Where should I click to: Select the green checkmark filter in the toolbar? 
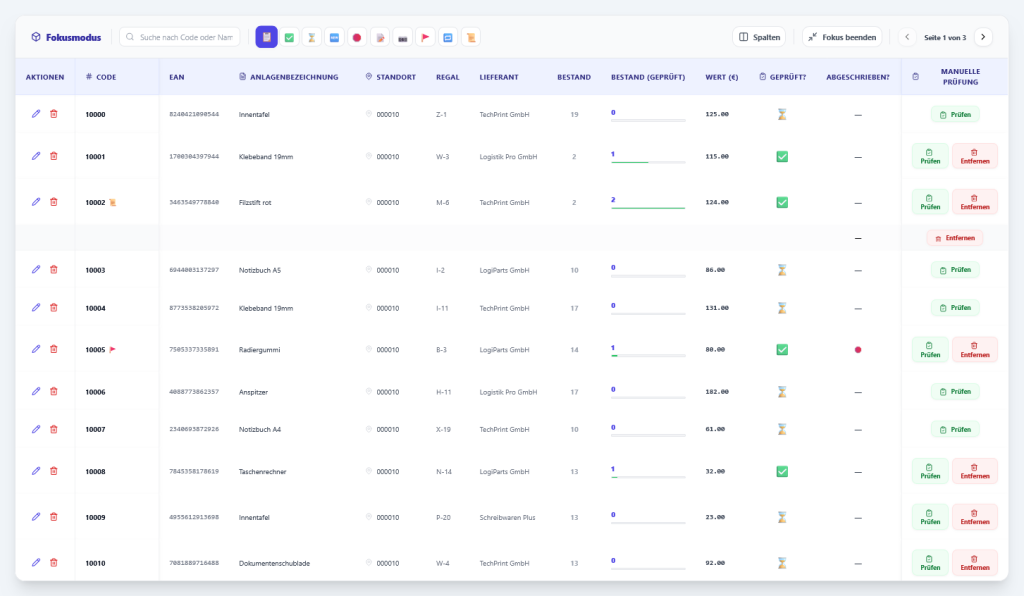click(289, 37)
